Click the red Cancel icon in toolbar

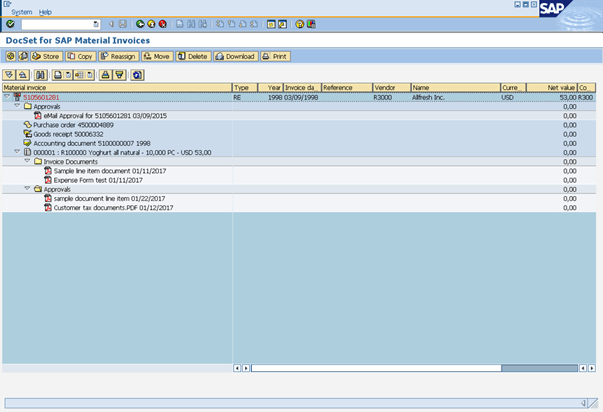coord(163,23)
